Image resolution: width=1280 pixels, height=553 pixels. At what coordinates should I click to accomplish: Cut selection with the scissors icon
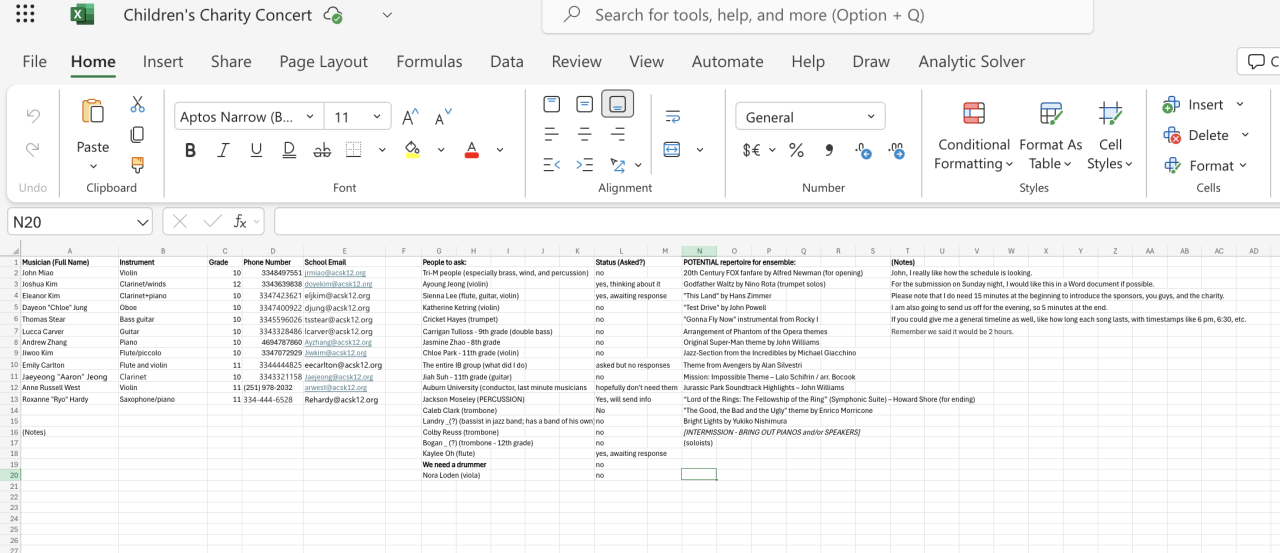pyautogui.click(x=138, y=104)
